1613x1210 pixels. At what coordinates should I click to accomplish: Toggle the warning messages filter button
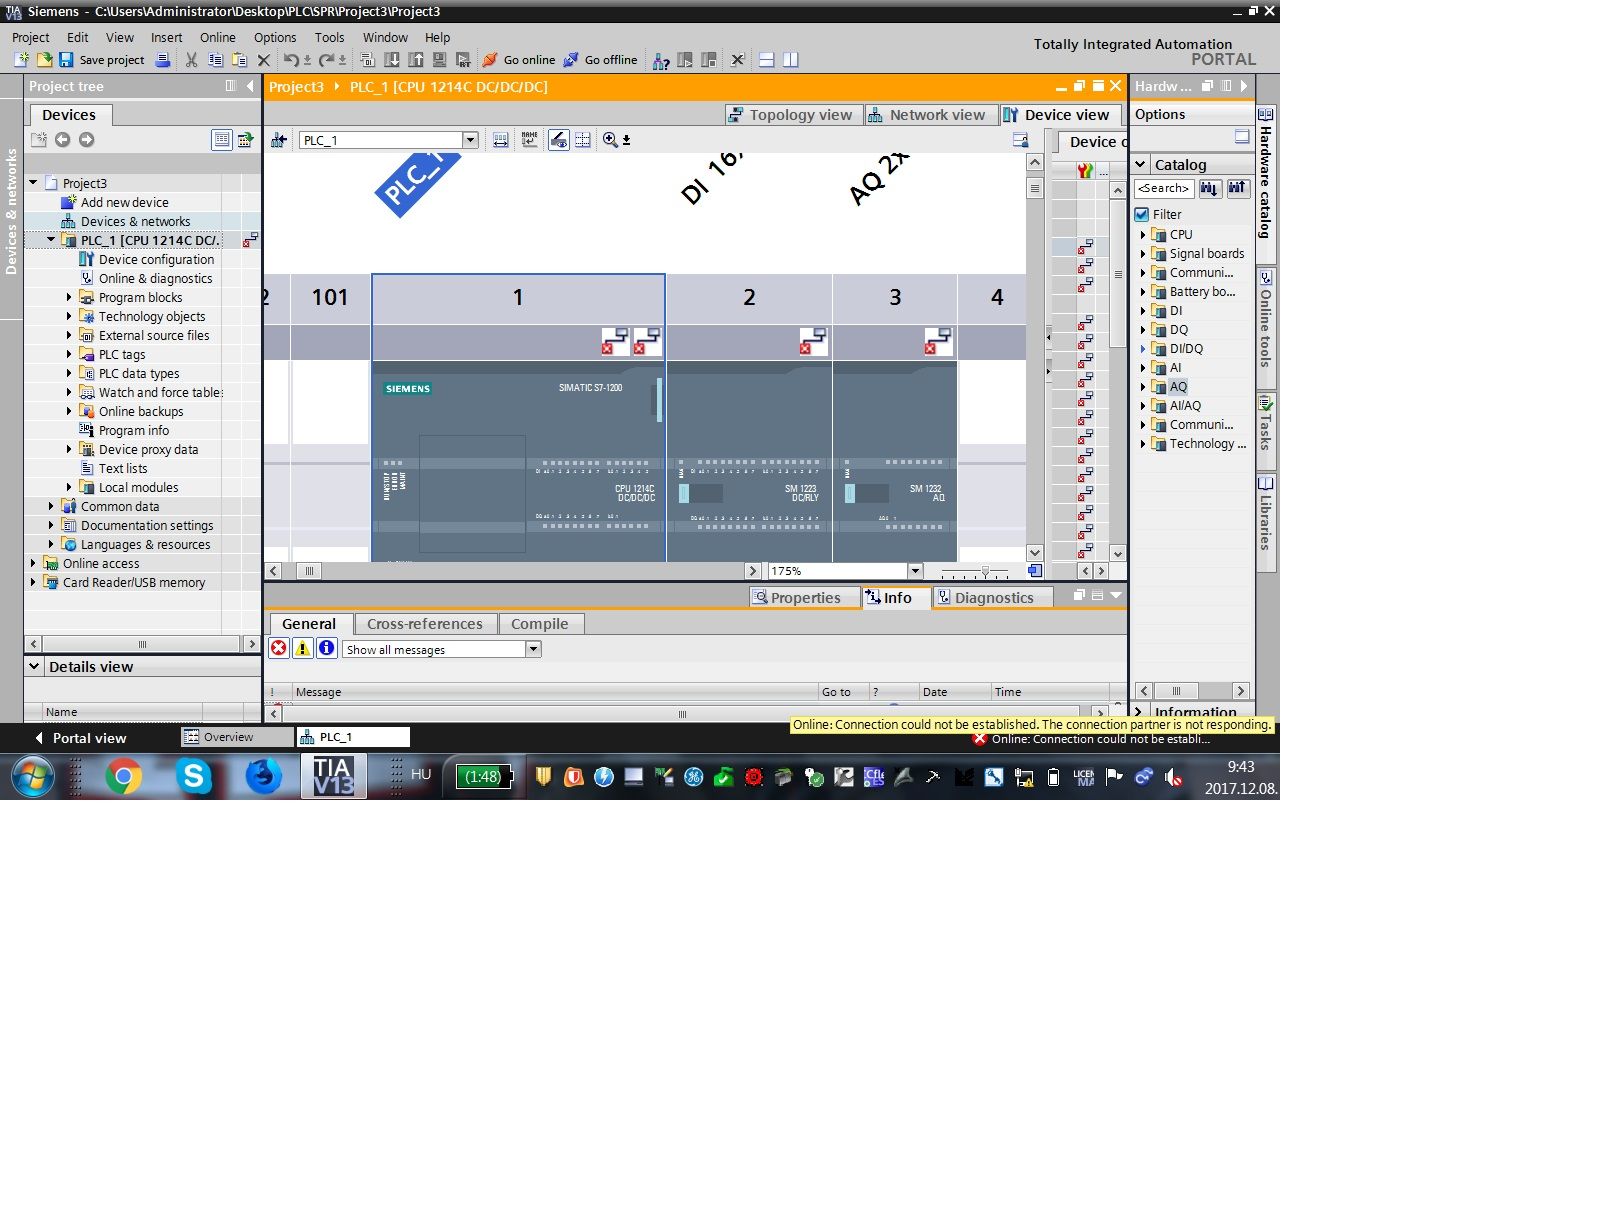coord(303,648)
